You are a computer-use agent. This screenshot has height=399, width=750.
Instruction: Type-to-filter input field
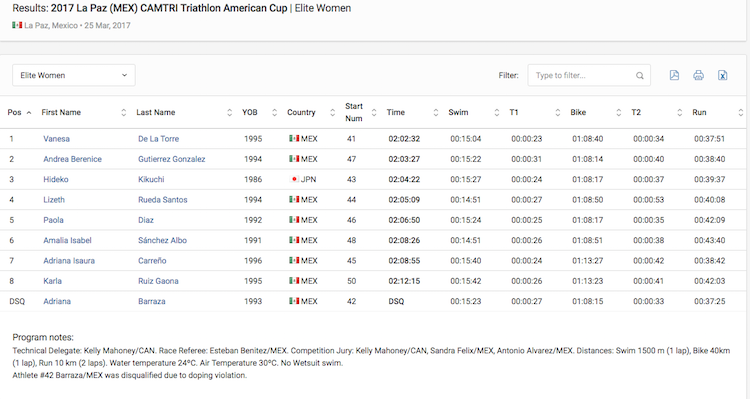point(589,75)
